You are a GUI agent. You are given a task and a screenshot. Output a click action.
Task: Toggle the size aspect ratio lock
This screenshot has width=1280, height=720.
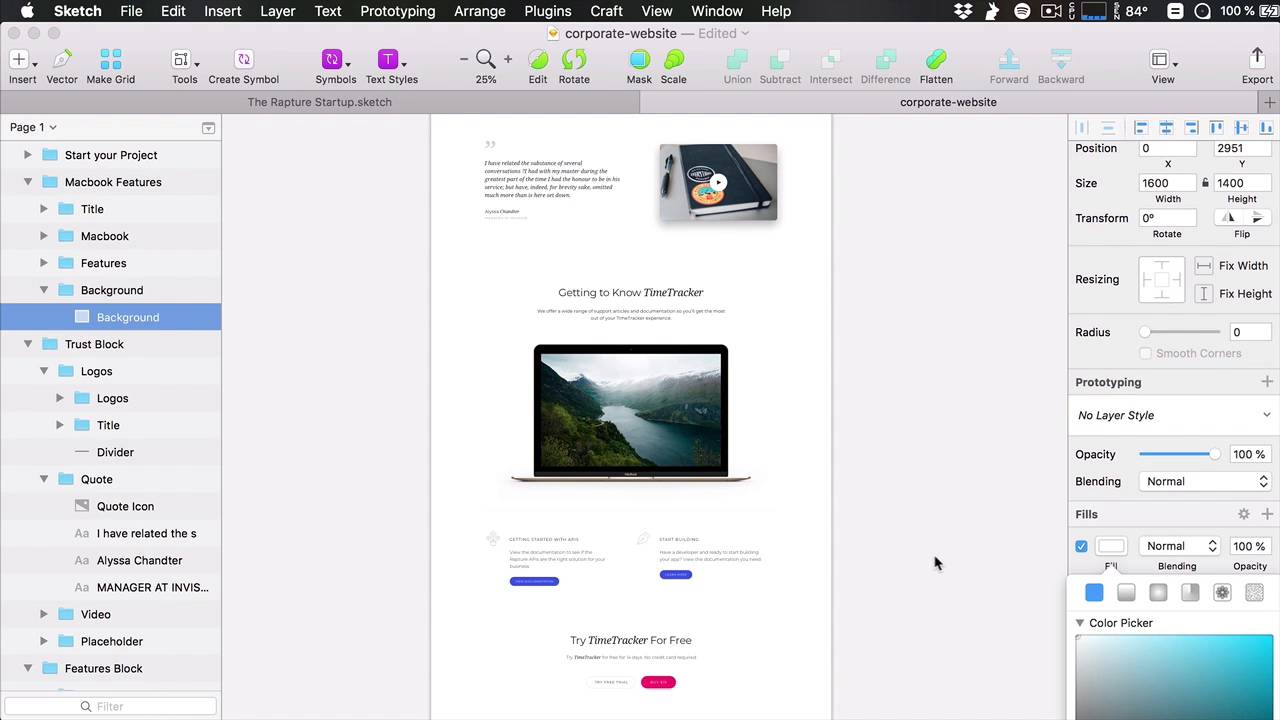(1205, 183)
